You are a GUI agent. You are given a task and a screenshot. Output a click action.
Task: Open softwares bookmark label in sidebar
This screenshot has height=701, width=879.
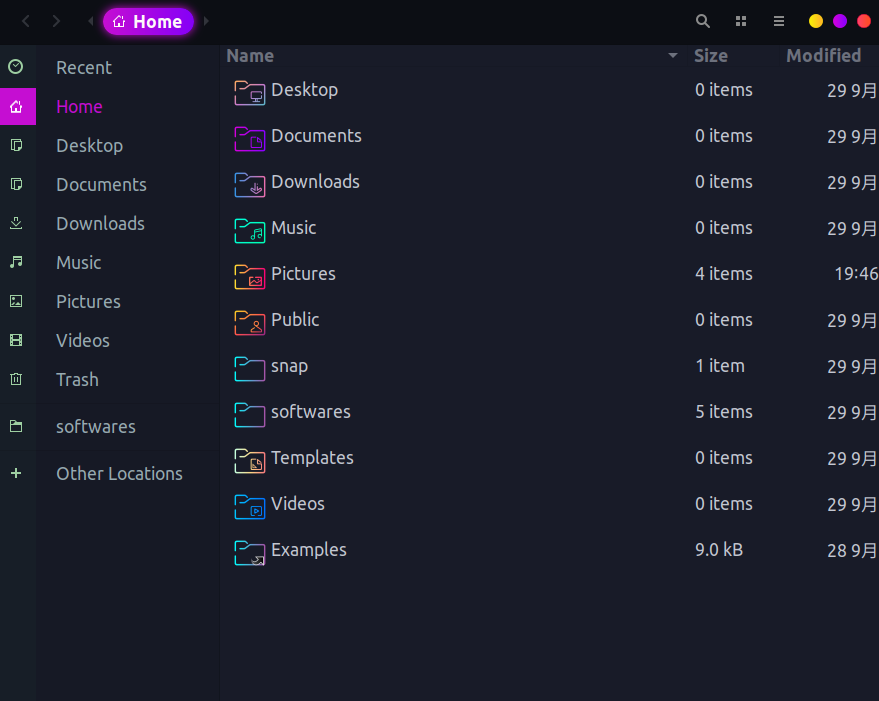pyautogui.click(x=95, y=427)
